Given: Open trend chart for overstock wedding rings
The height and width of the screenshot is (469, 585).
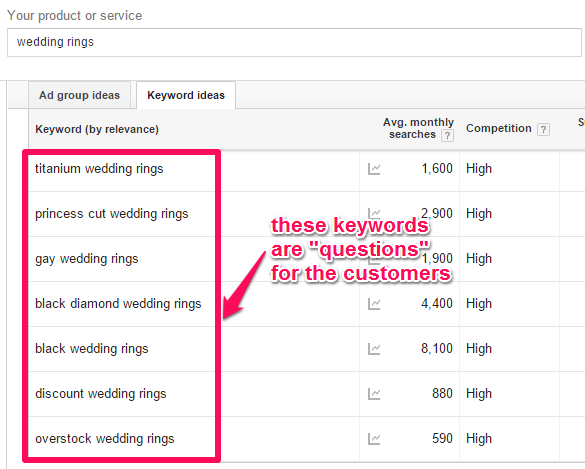Looking at the screenshot, I should 374,439.
